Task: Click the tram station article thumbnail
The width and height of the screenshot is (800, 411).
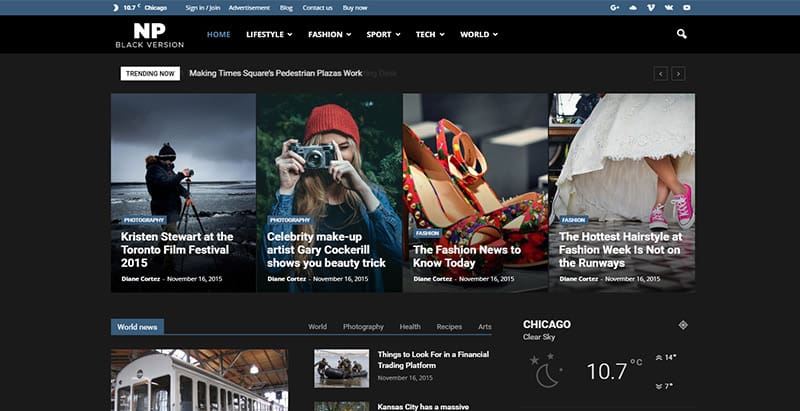Action: coord(199,380)
